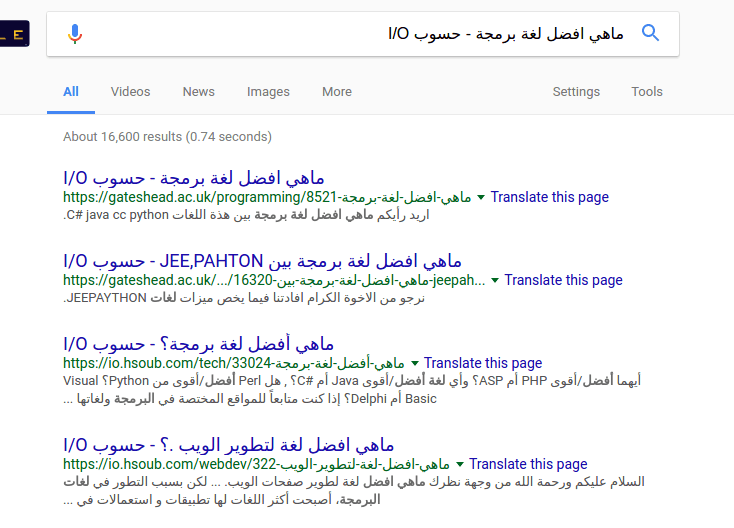
Task: Open the Images tab
Action: [x=268, y=92]
